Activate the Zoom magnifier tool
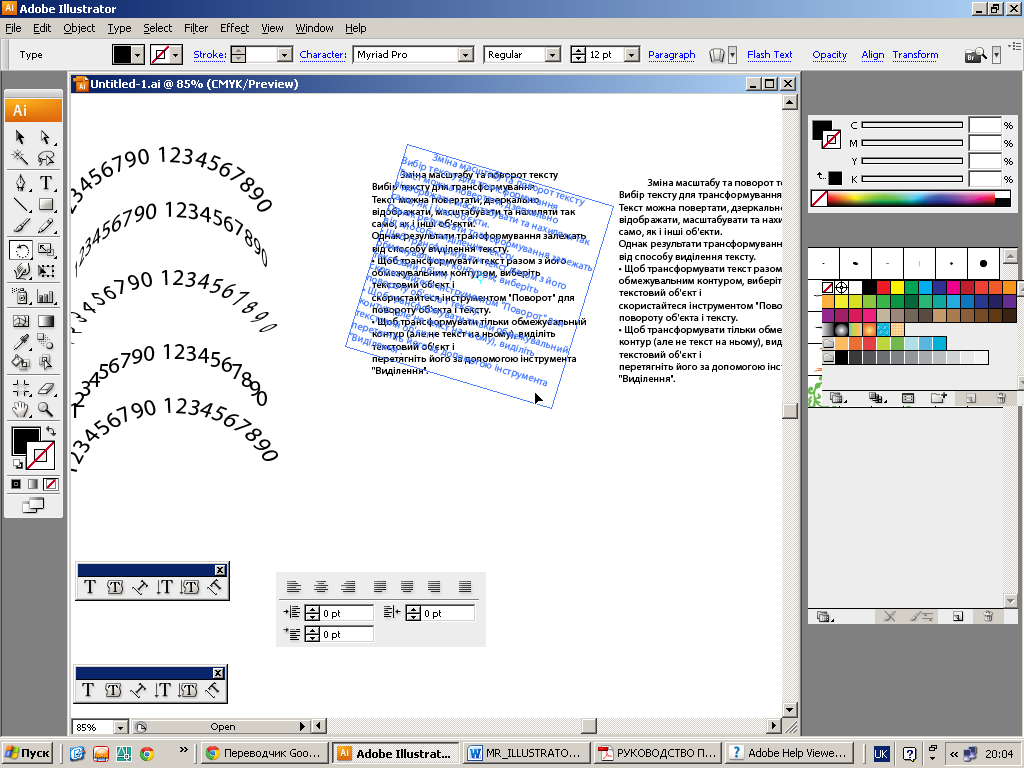 (45, 409)
